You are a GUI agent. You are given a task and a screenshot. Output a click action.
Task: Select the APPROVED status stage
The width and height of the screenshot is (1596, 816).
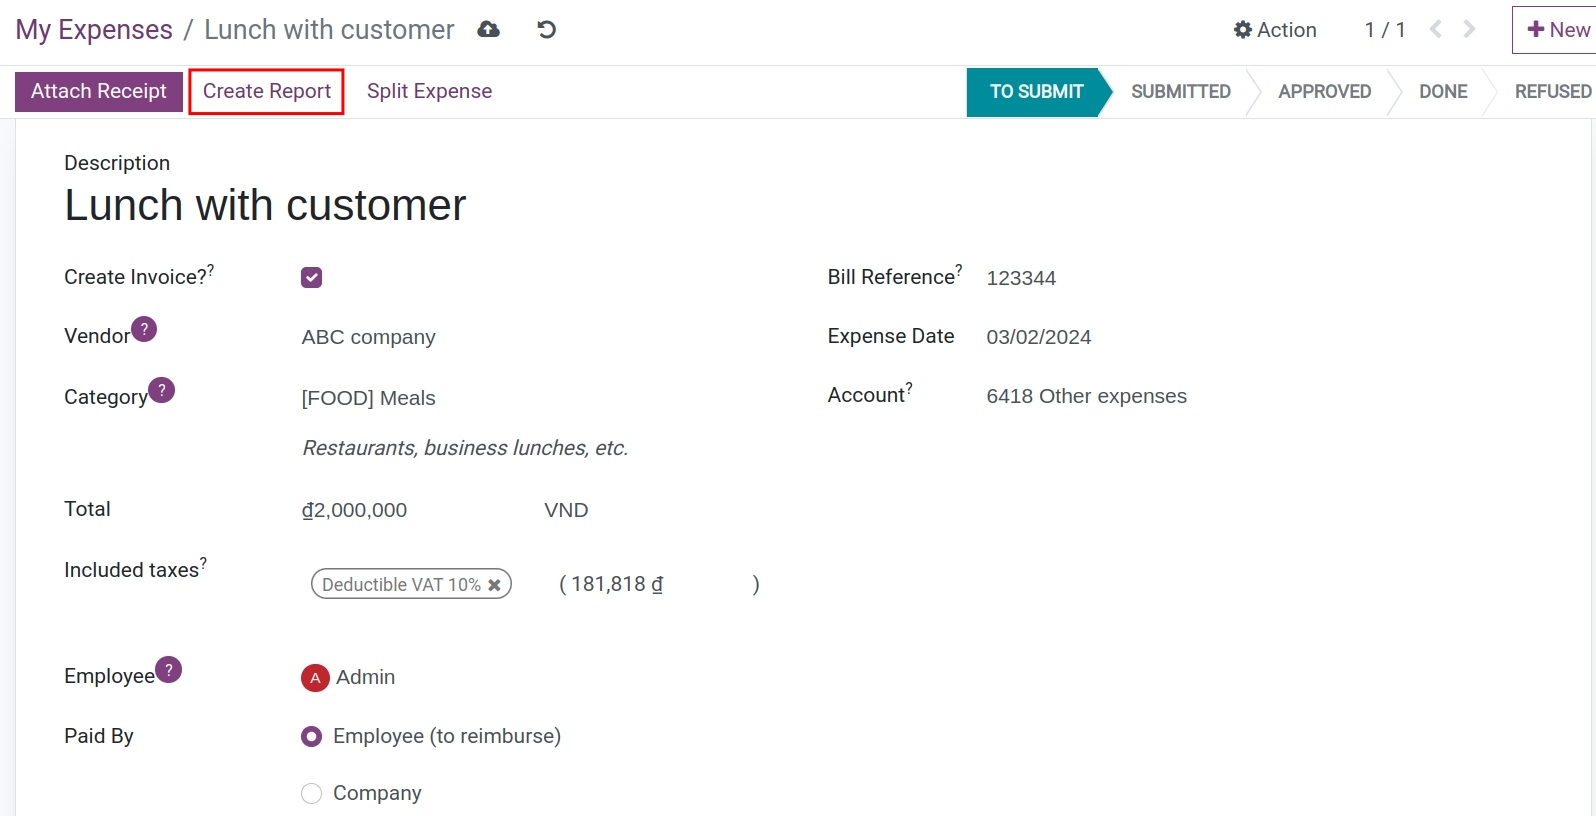[x=1324, y=92]
